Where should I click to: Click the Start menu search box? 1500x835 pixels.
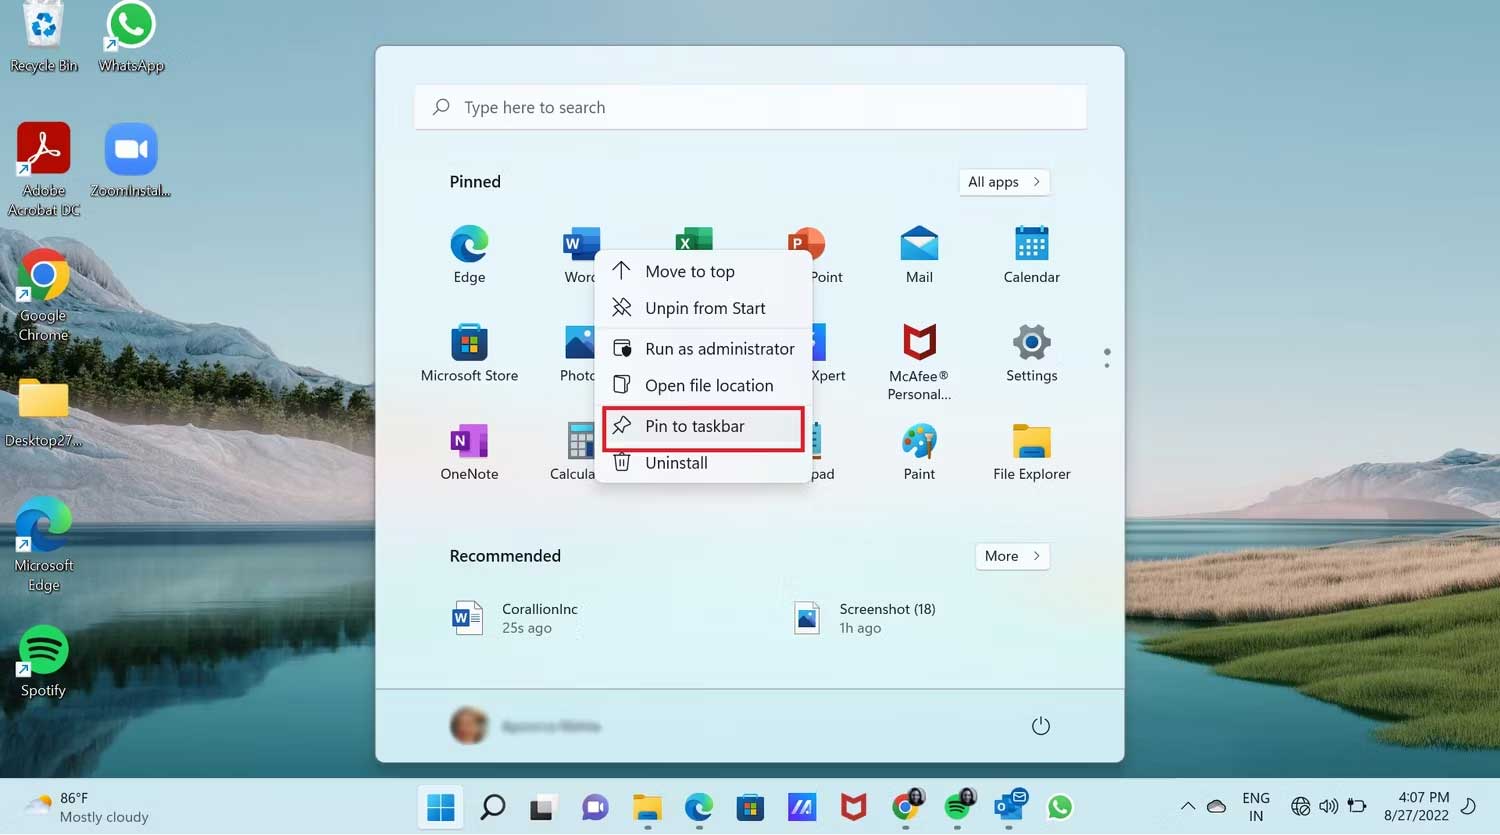point(750,108)
